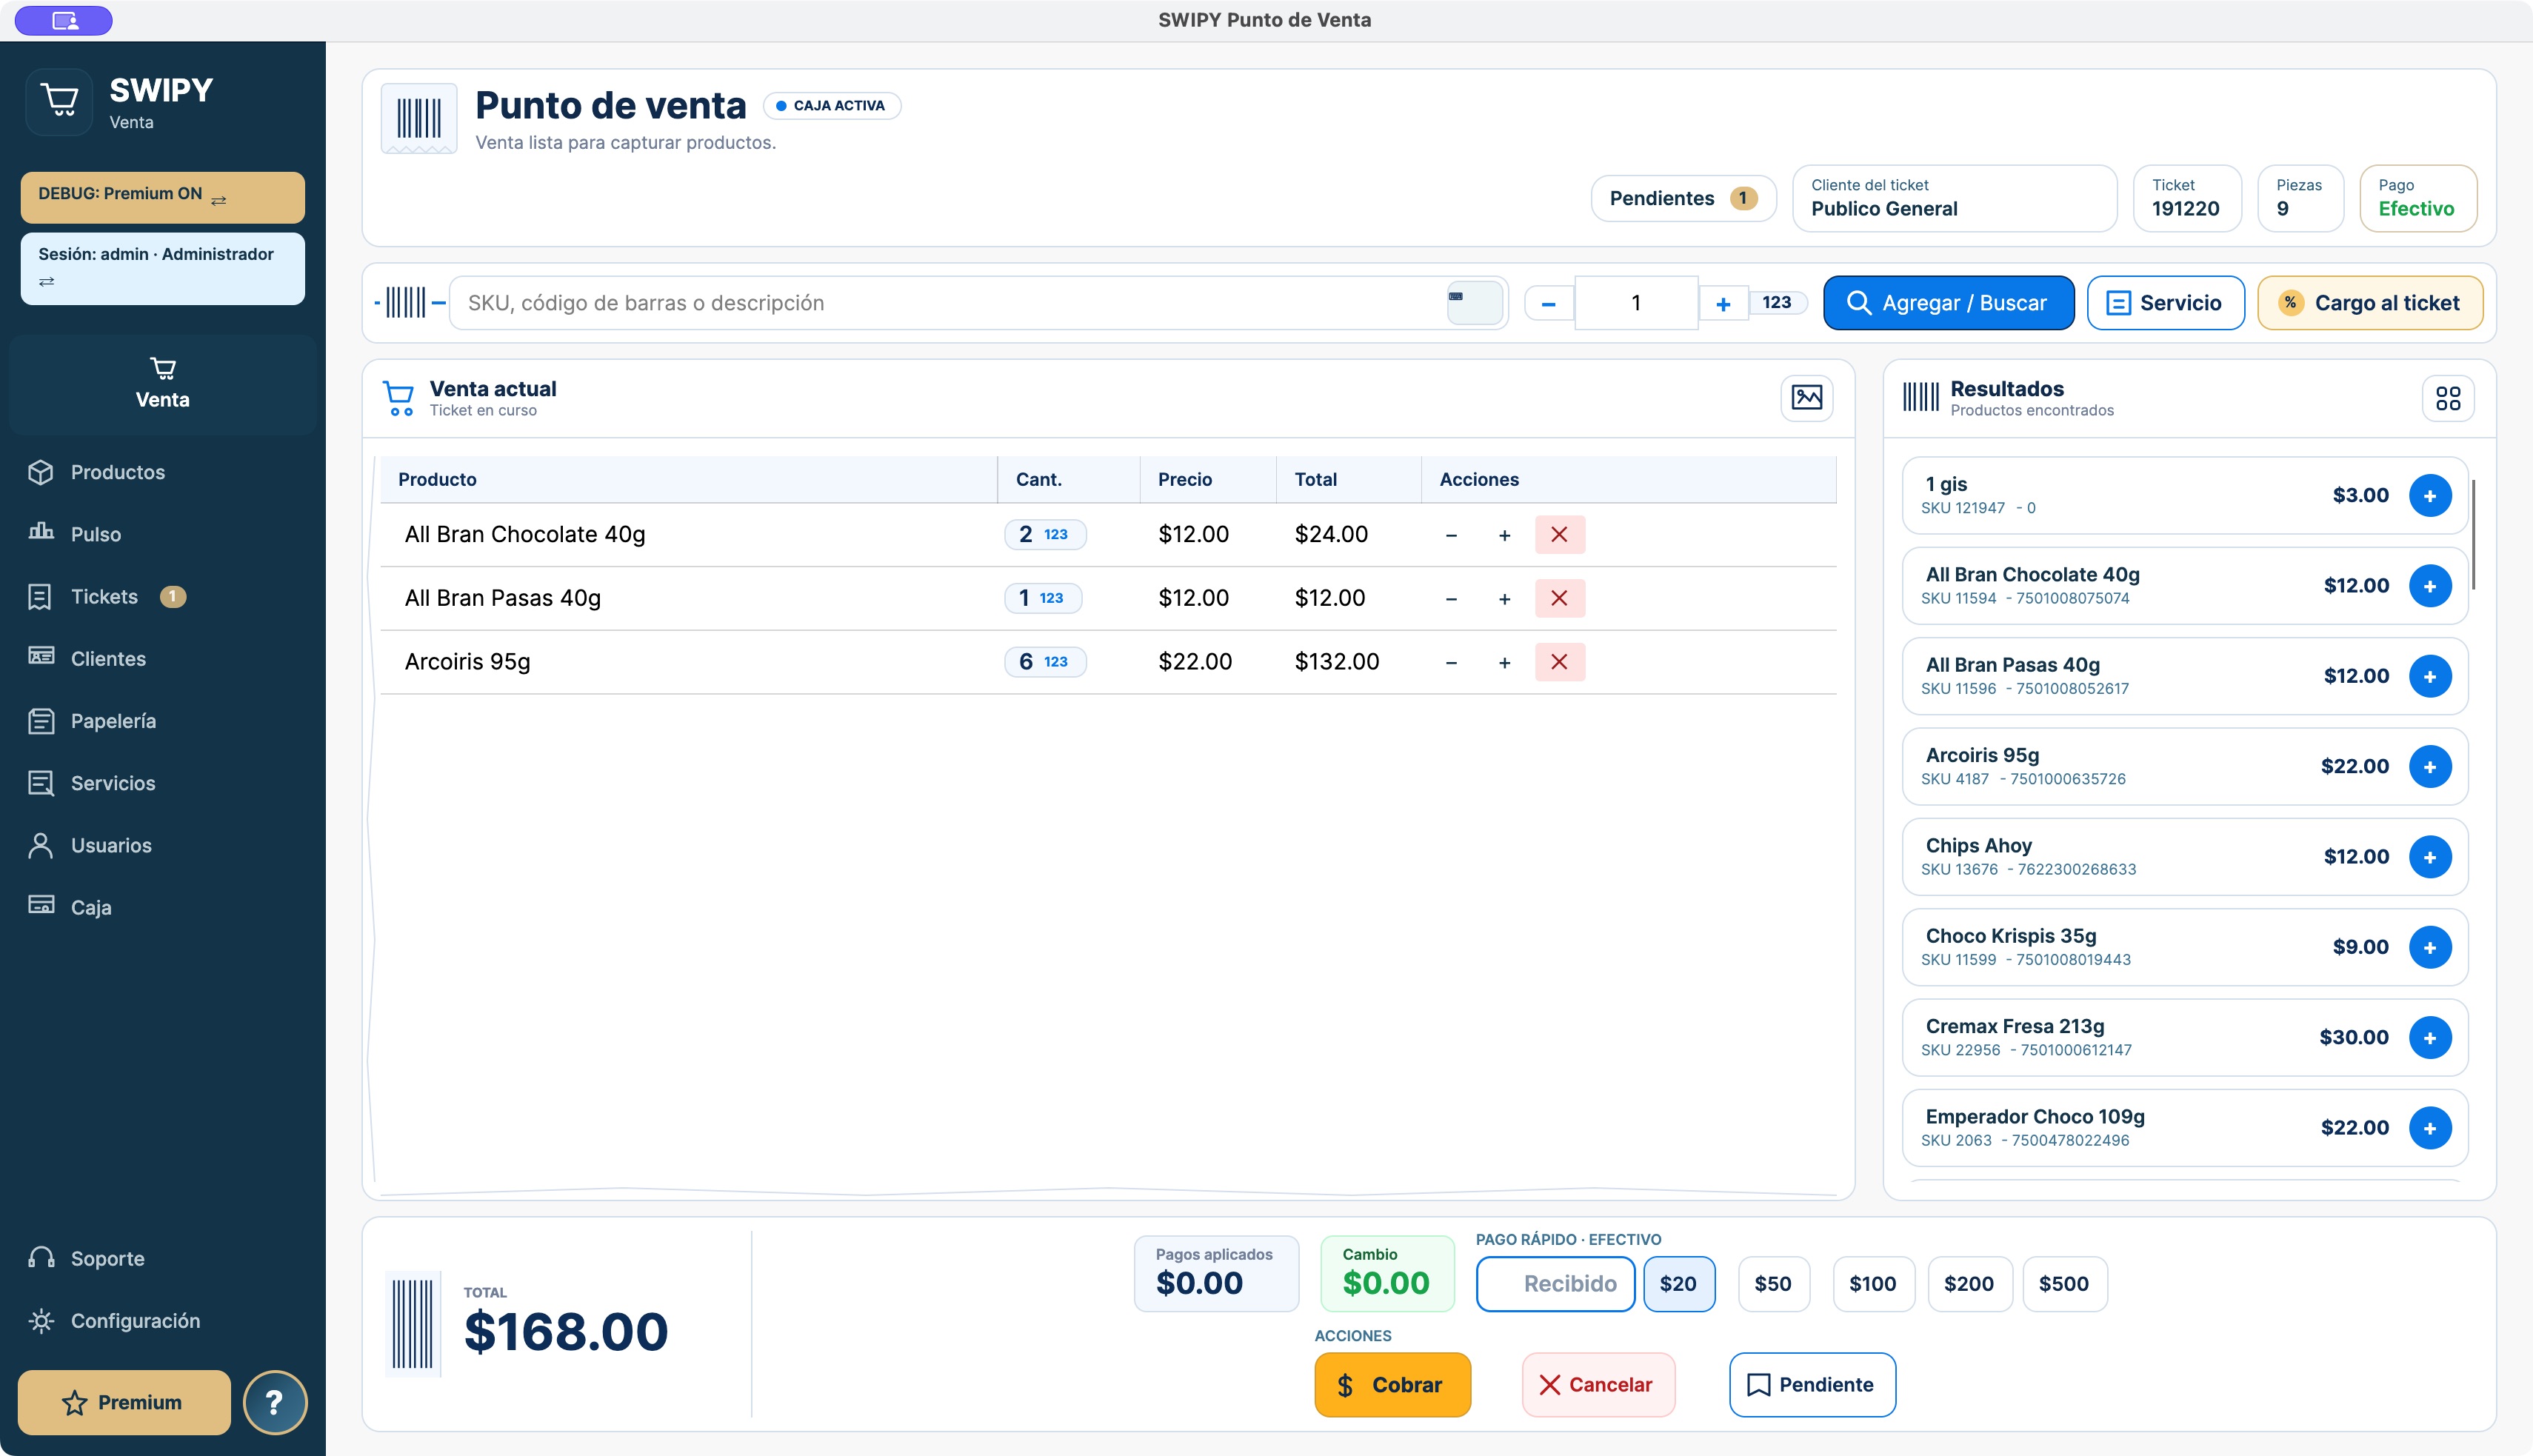Click the Premium star button
Screen dimensions: 2533x1456
pos(123,1402)
